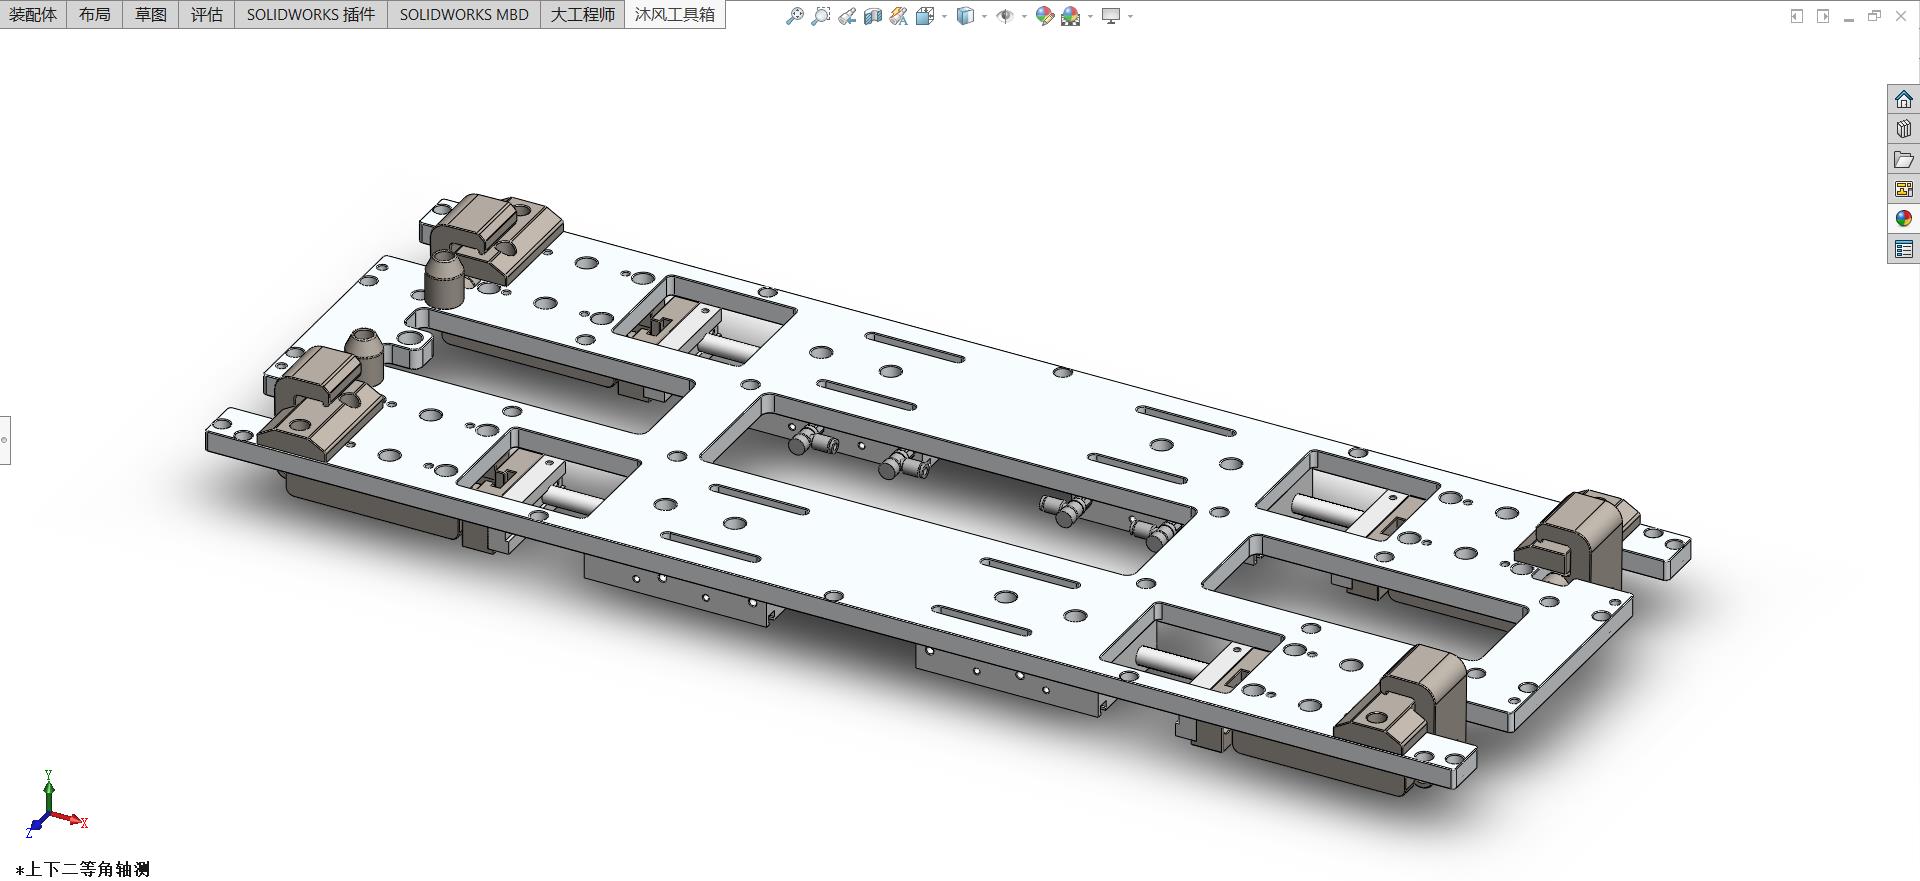Open Appearances, Scenes and Decals pane
The height and width of the screenshot is (881, 1920).
pos(1904,219)
